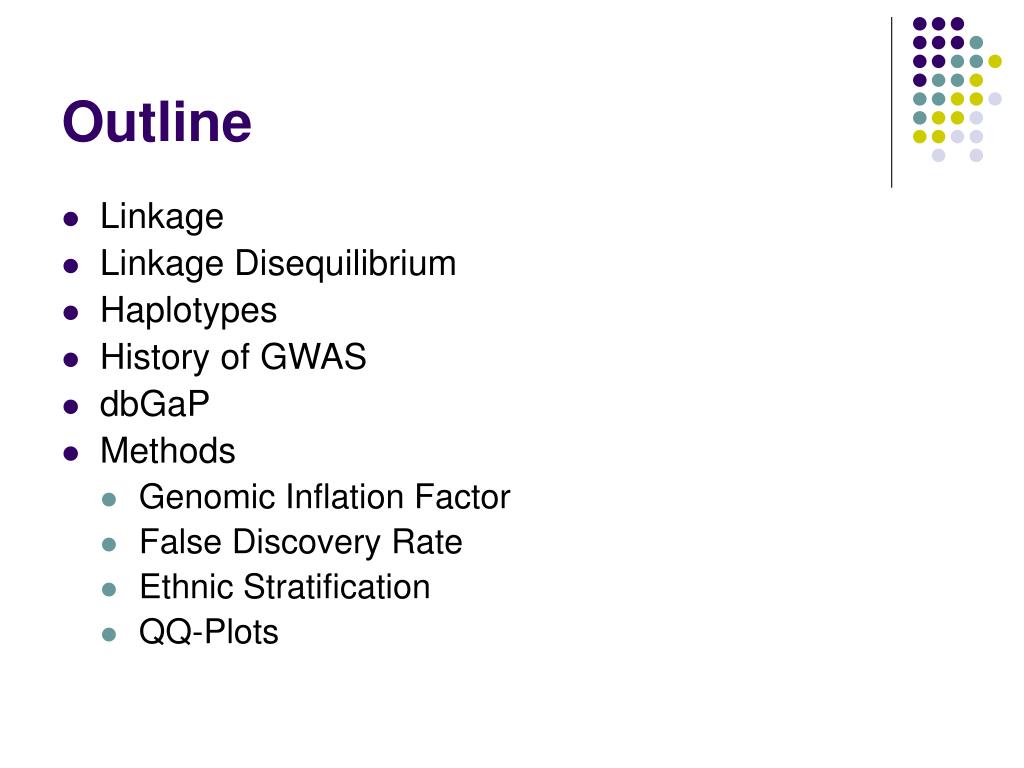Click the Outline slide title
Image resolution: width=1024 pixels, height=768 pixels.
pyautogui.click(x=157, y=121)
